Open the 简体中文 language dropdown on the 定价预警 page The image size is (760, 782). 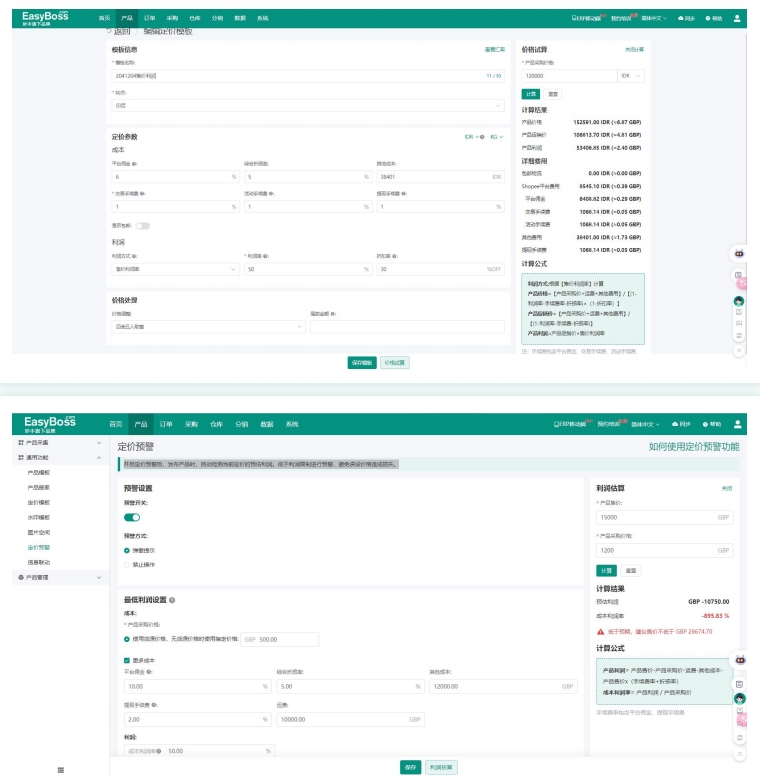coord(645,424)
